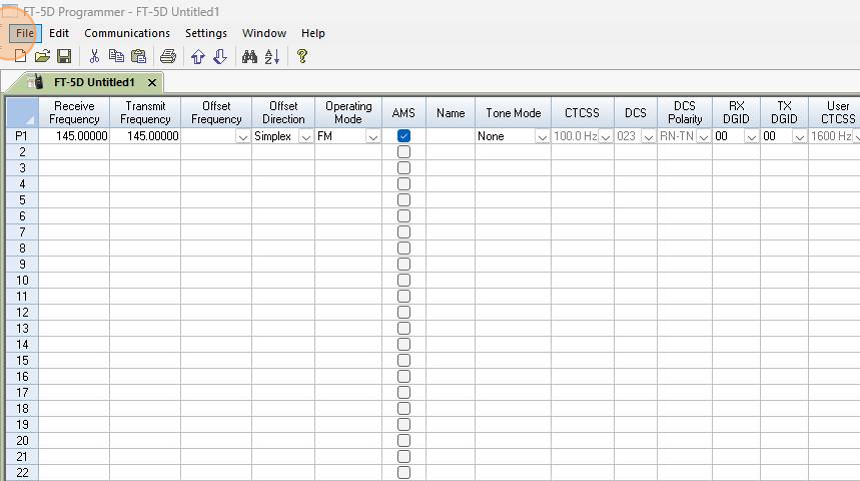The width and height of the screenshot is (860, 481).
Task: Click the Copy toolbar icon
Action: click(116, 56)
